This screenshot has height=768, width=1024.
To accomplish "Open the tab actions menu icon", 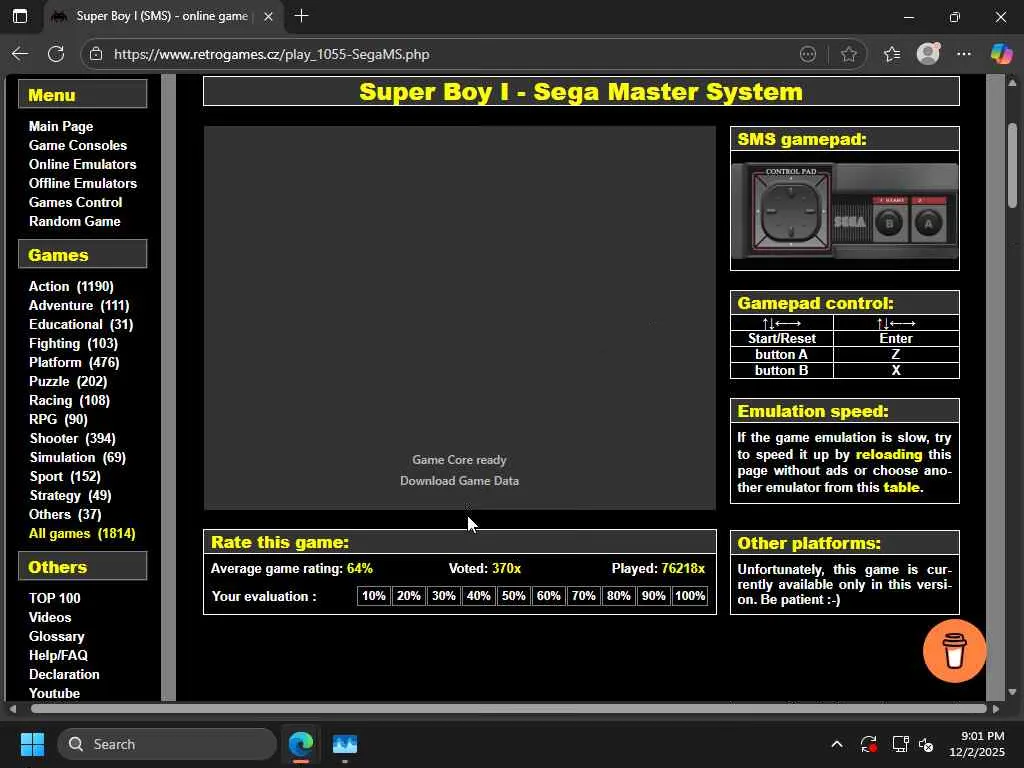I will [20, 16].
